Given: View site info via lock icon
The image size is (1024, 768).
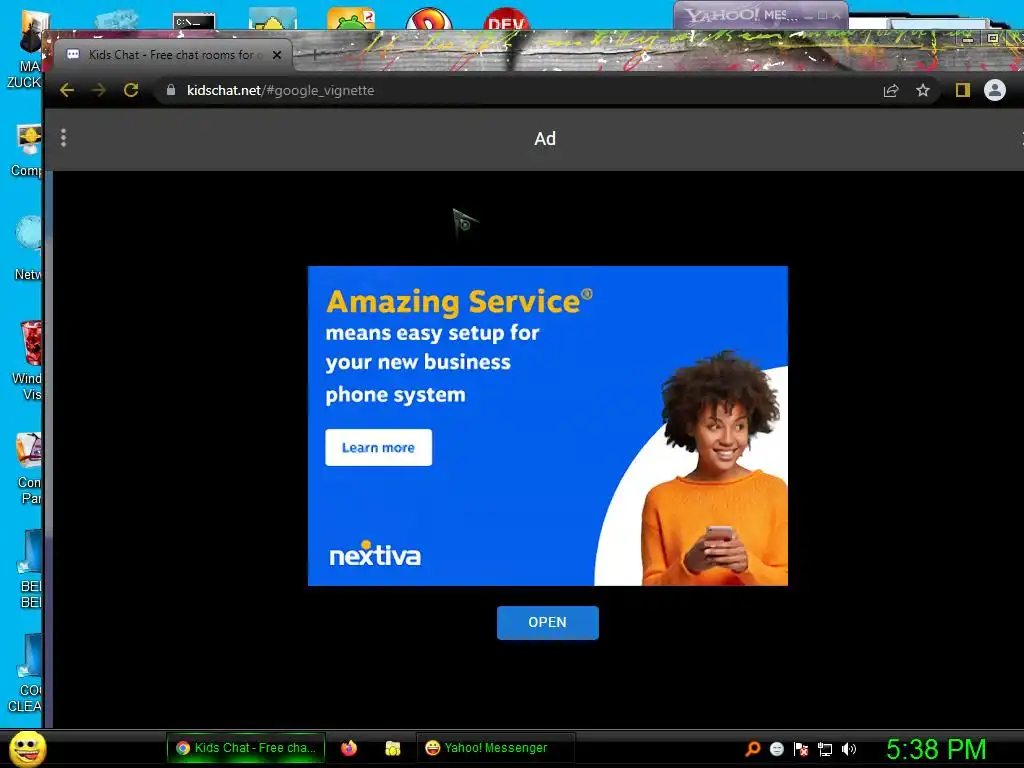Looking at the screenshot, I should (171, 90).
